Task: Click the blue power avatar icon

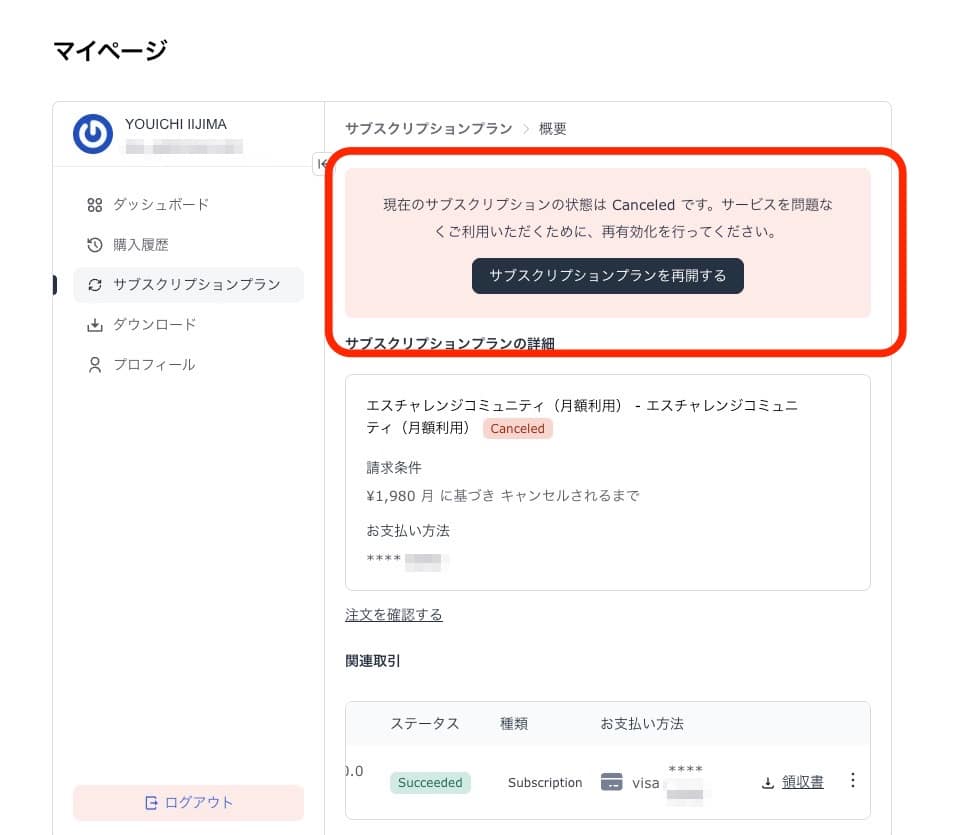Action: click(x=93, y=134)
